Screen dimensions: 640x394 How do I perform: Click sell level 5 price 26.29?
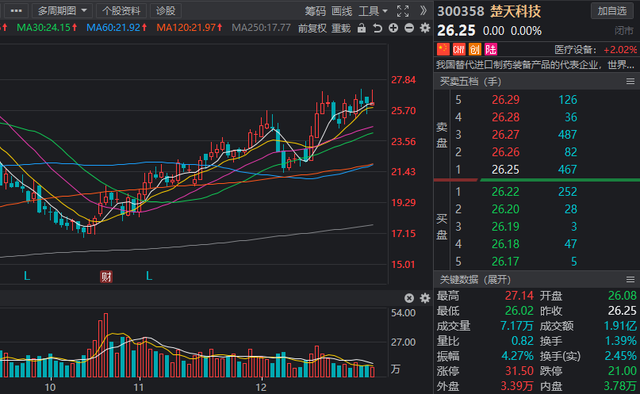click(x=506, y=100)
